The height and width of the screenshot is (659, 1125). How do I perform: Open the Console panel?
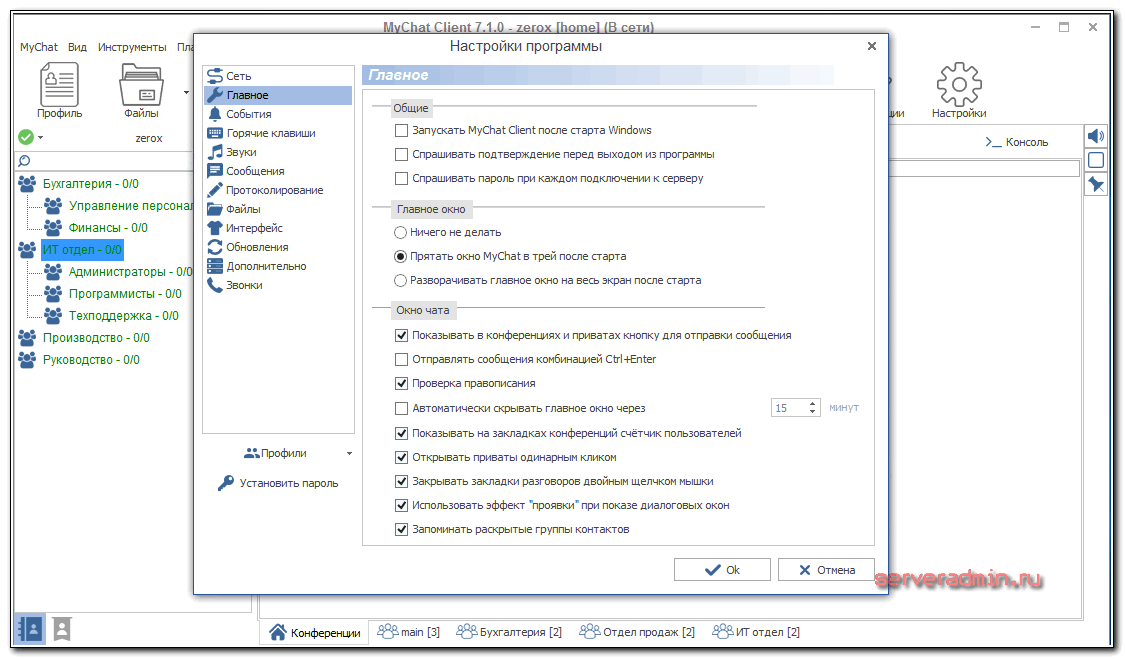[x=1017, y=142]
